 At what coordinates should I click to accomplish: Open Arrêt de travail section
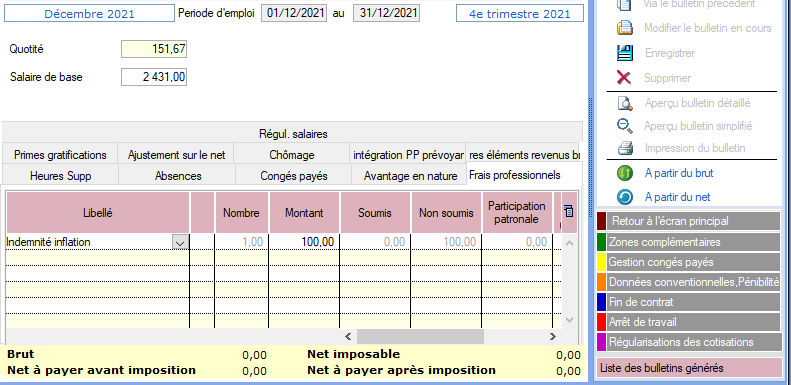(688, 321)
